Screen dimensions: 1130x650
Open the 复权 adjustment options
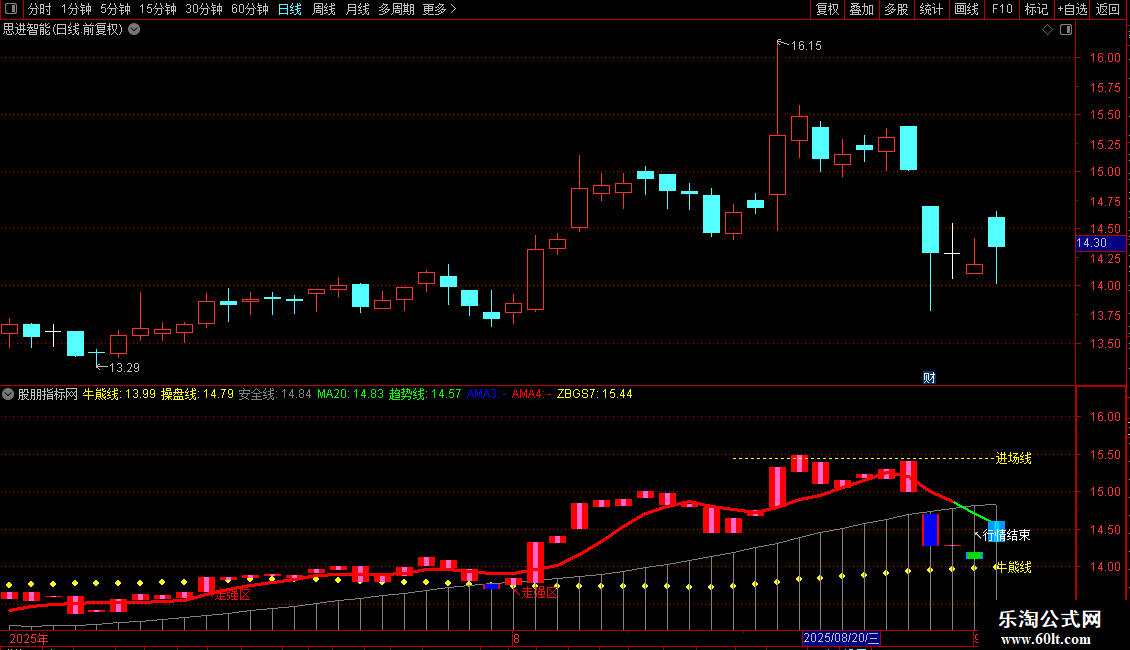827,9
